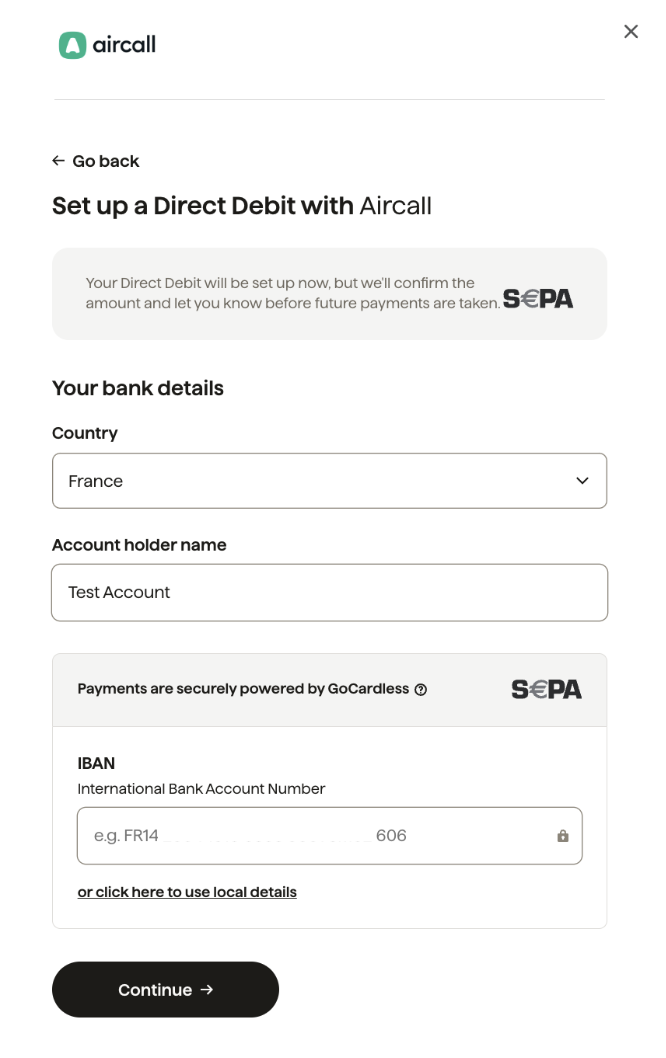
Task: Click the arrow icon on the Continue button
Action: pos(207,989)
